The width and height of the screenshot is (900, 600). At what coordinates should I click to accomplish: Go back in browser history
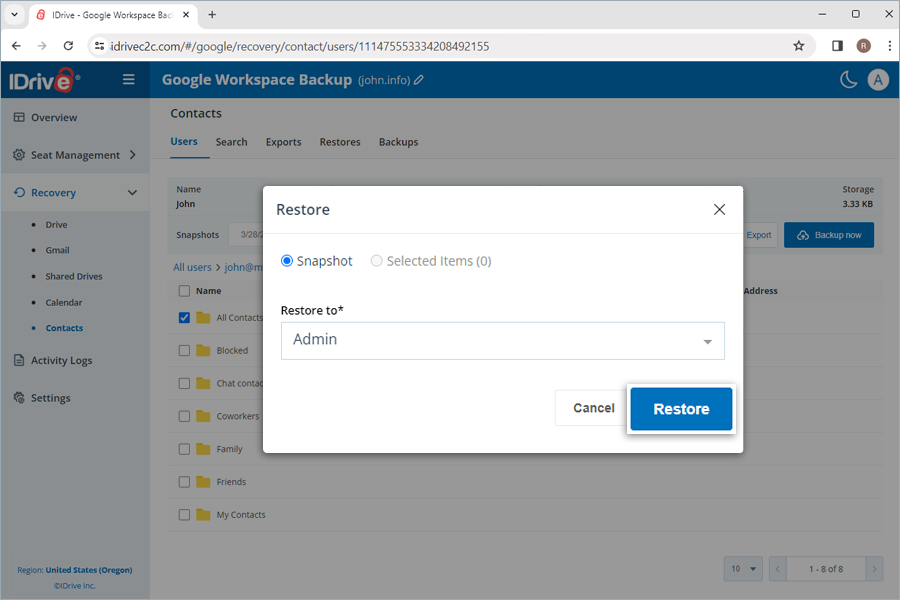click(x=16, y=46)
